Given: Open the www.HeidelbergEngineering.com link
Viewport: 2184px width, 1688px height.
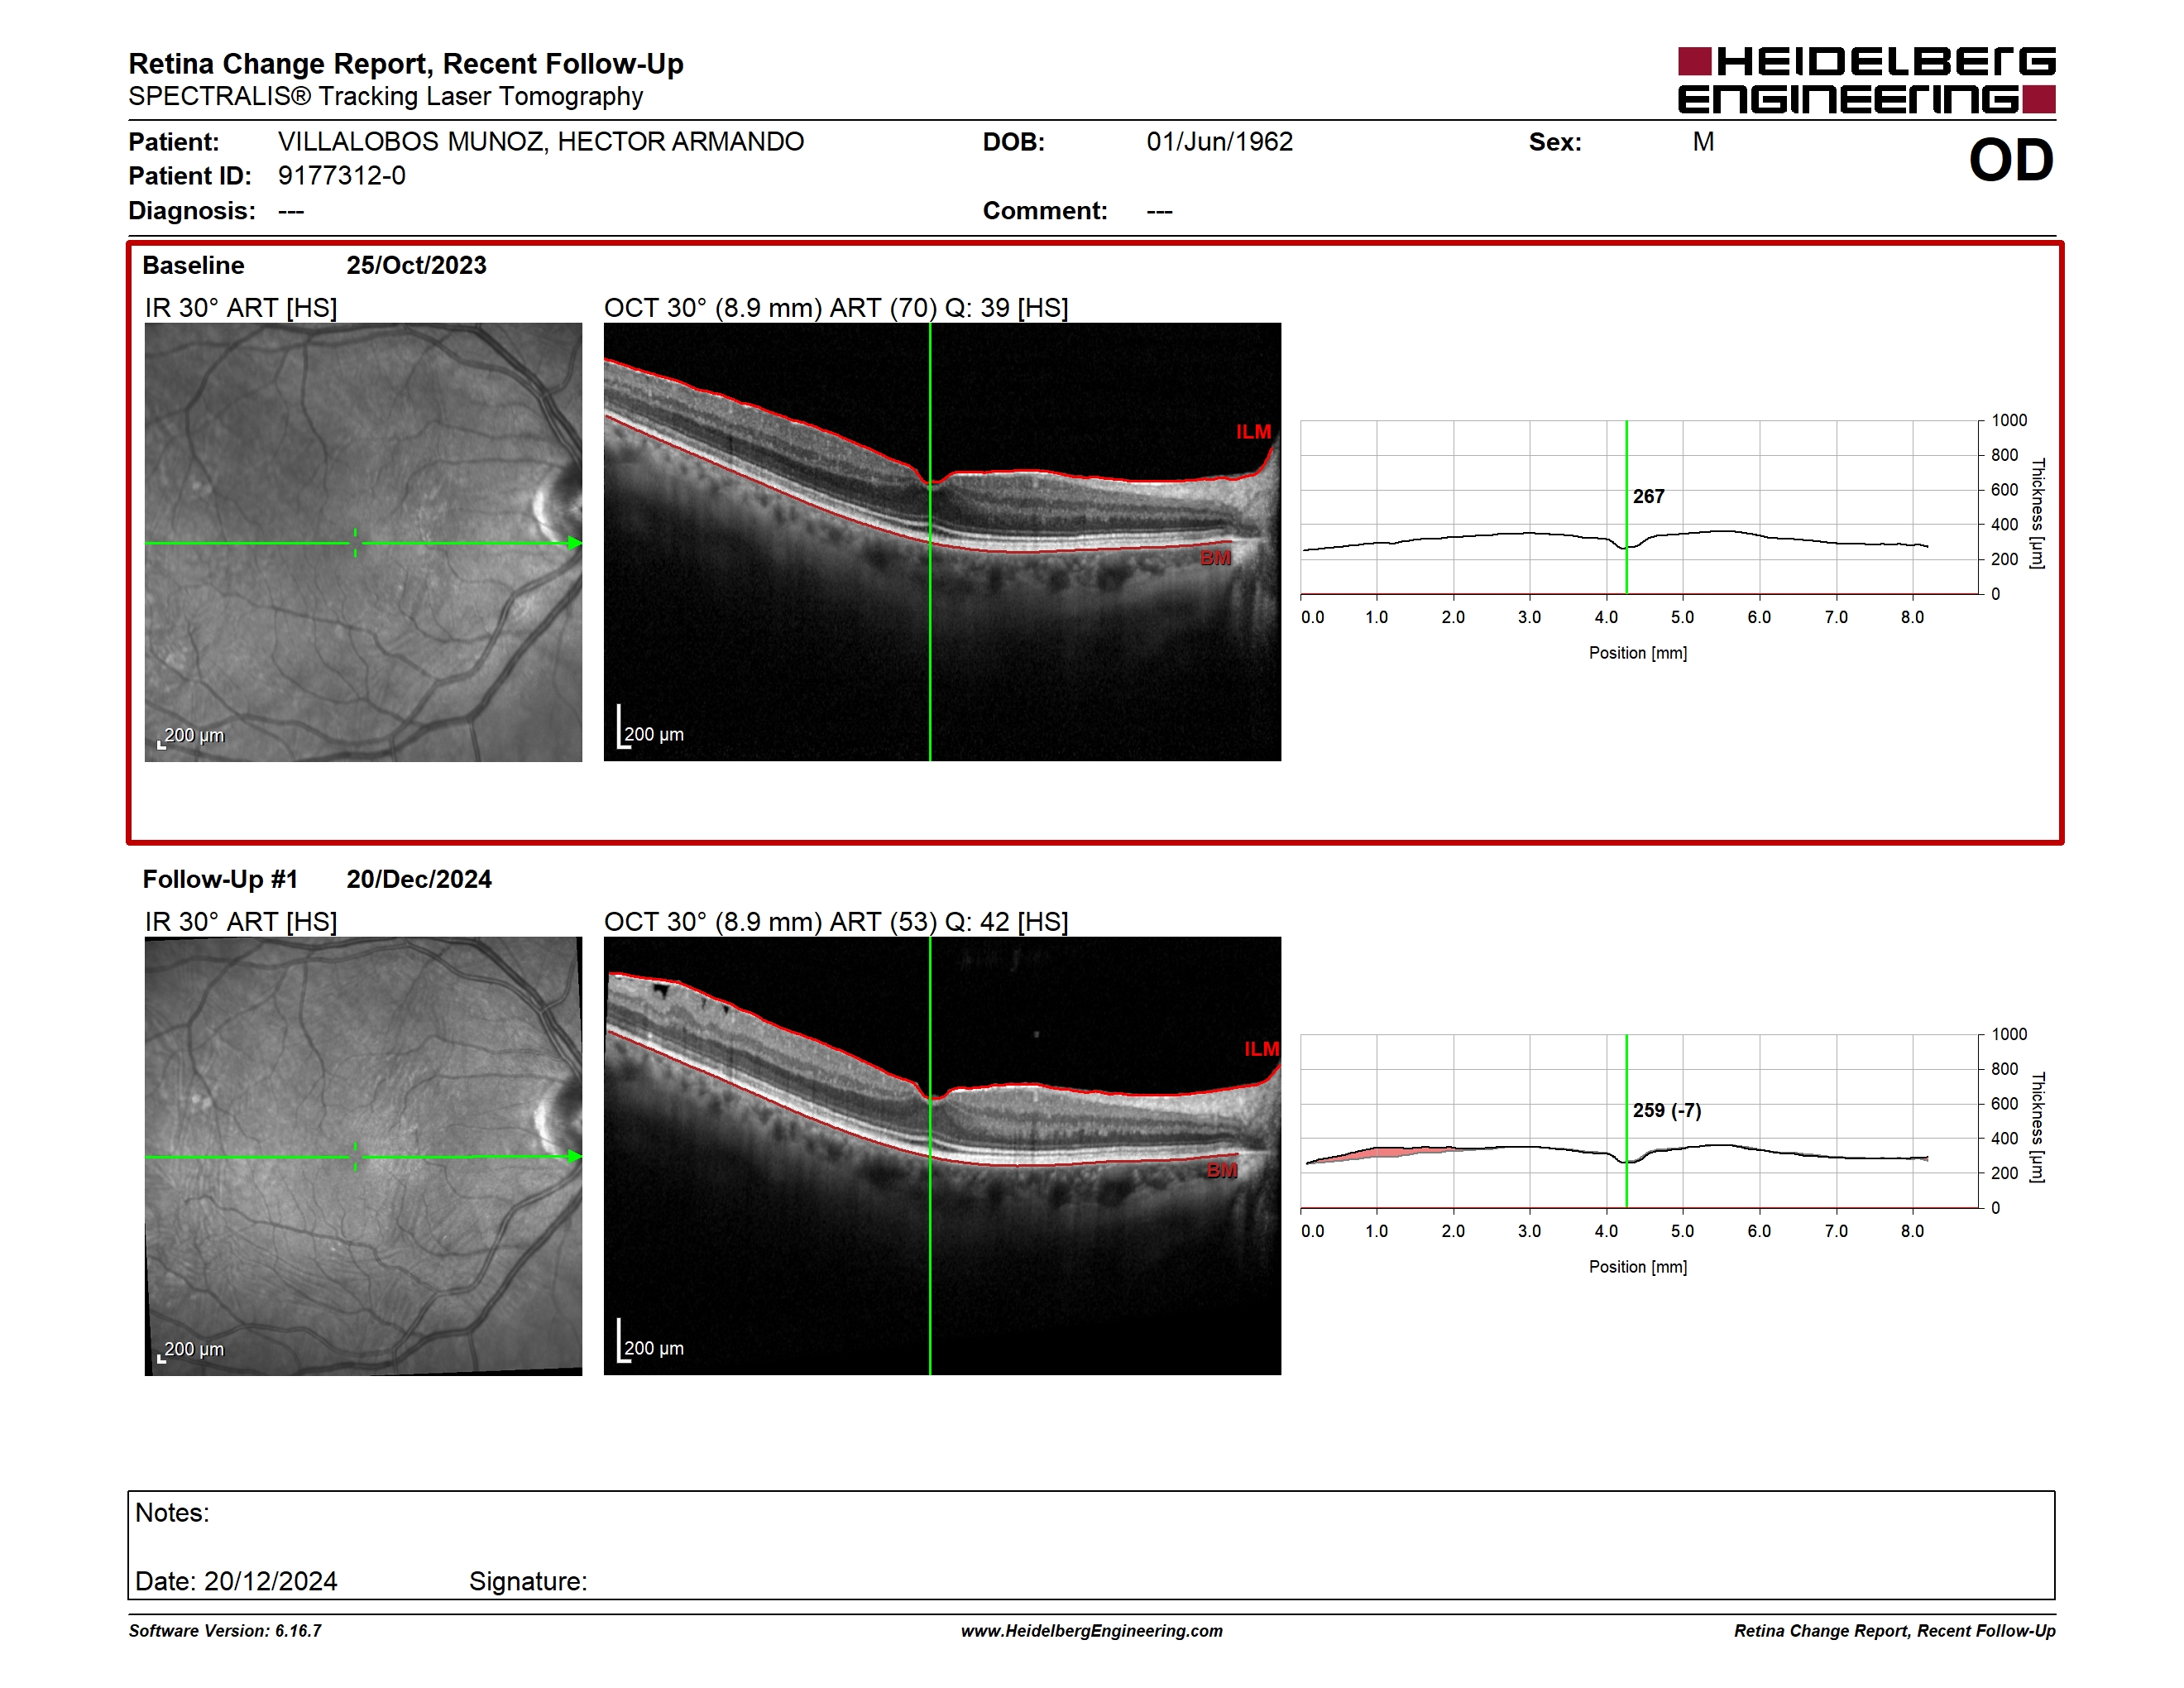Looking at the screenshot, I should [1092, 1631].
